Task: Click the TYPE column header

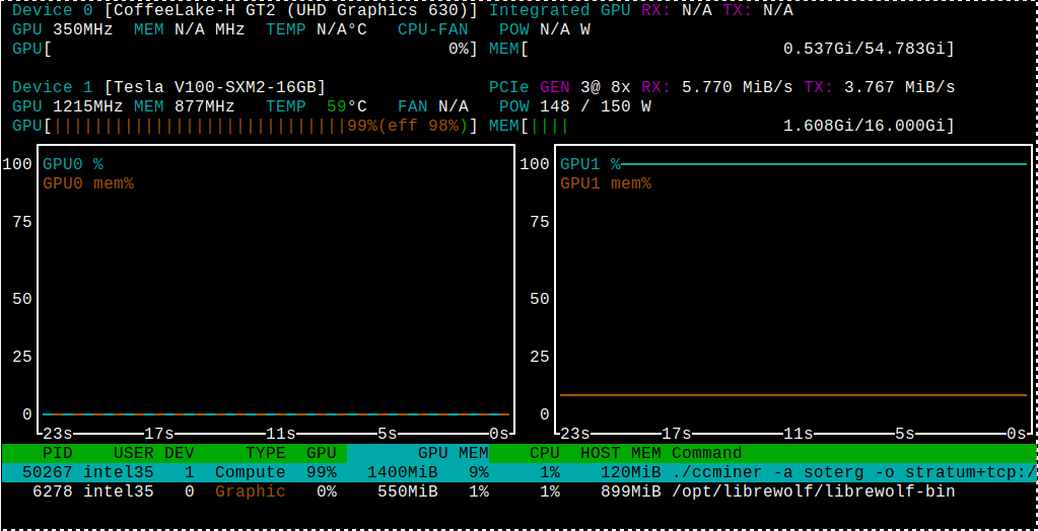Action: point(265,454)
